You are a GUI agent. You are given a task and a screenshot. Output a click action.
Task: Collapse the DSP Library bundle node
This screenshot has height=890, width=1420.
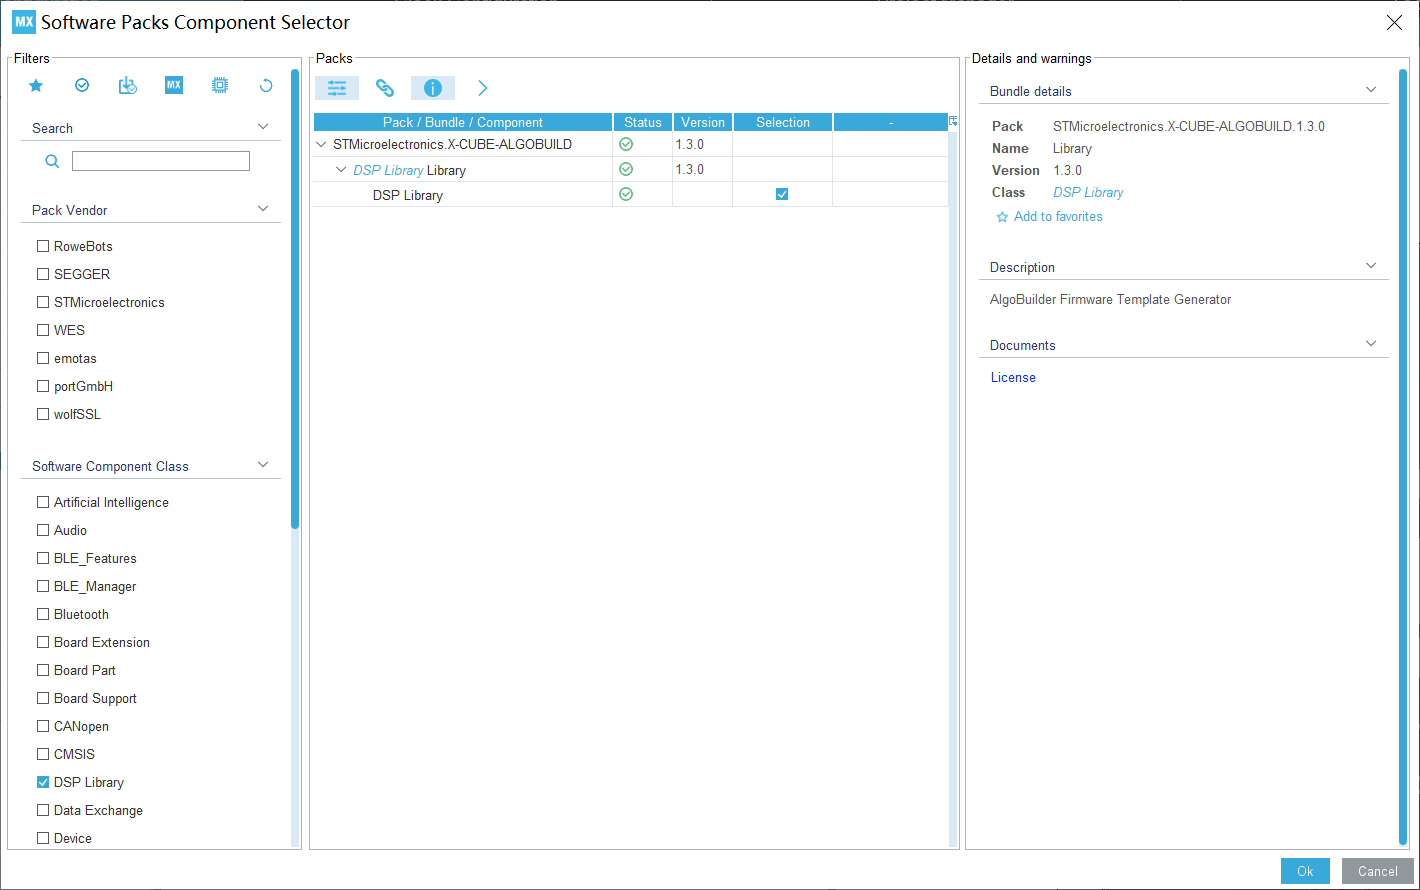[341, 170]
